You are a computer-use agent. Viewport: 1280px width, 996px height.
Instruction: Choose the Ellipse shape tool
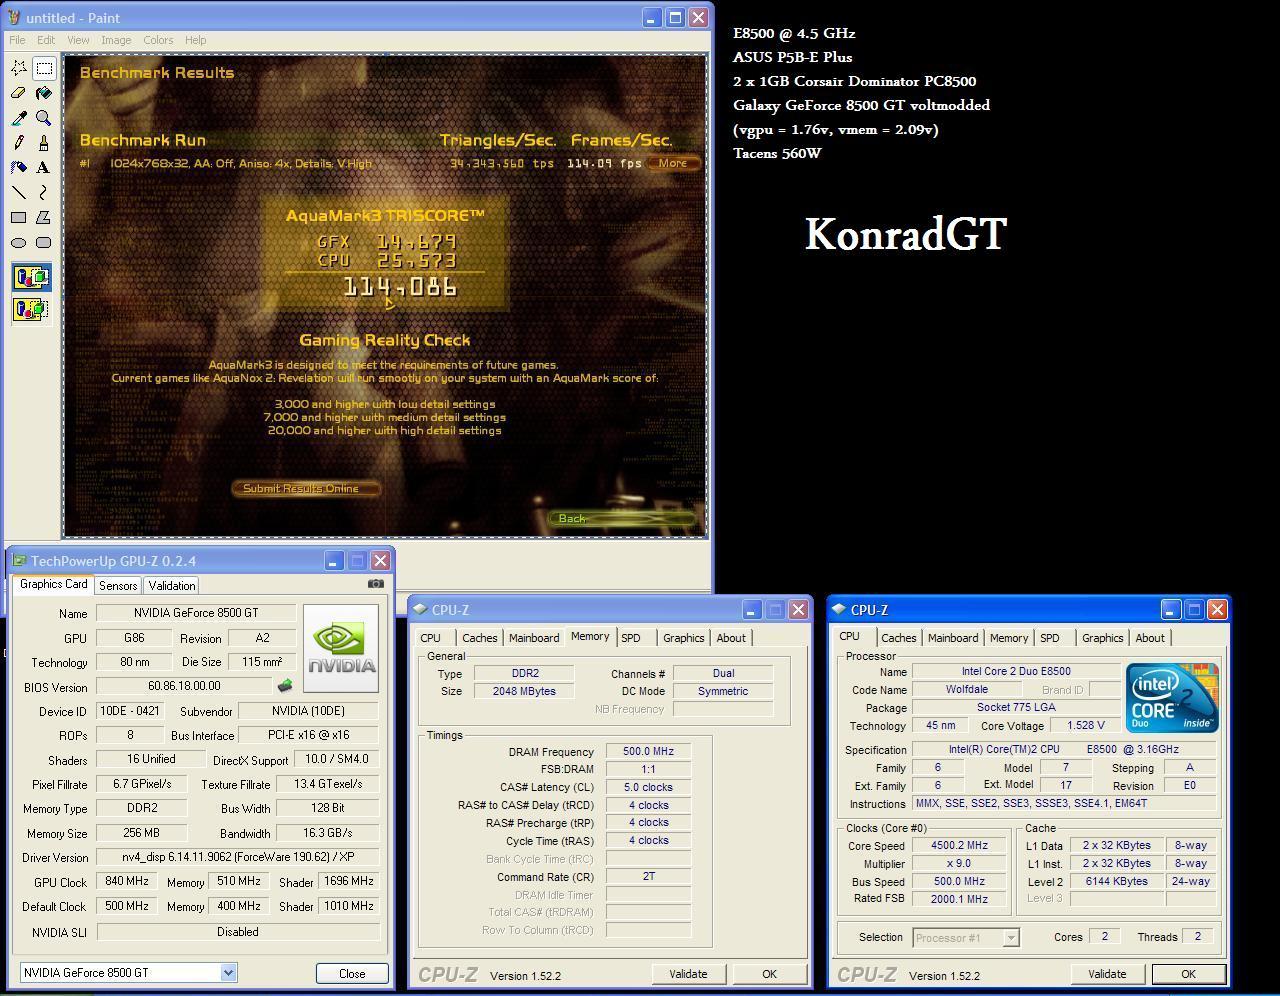(x=19, y=243)
